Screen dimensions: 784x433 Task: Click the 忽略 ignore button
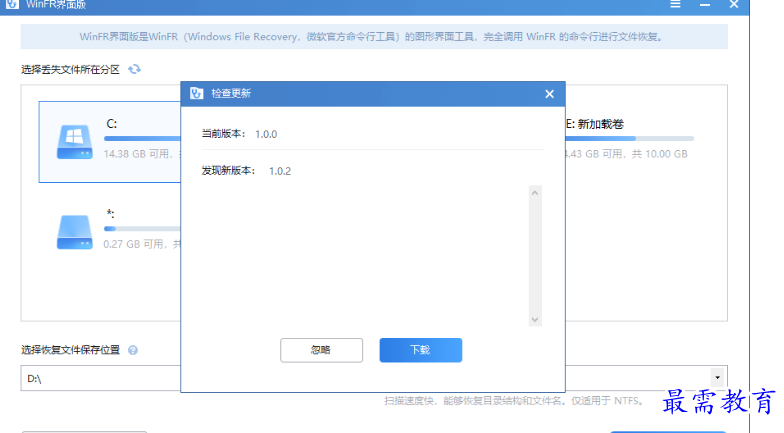point(321,350)
